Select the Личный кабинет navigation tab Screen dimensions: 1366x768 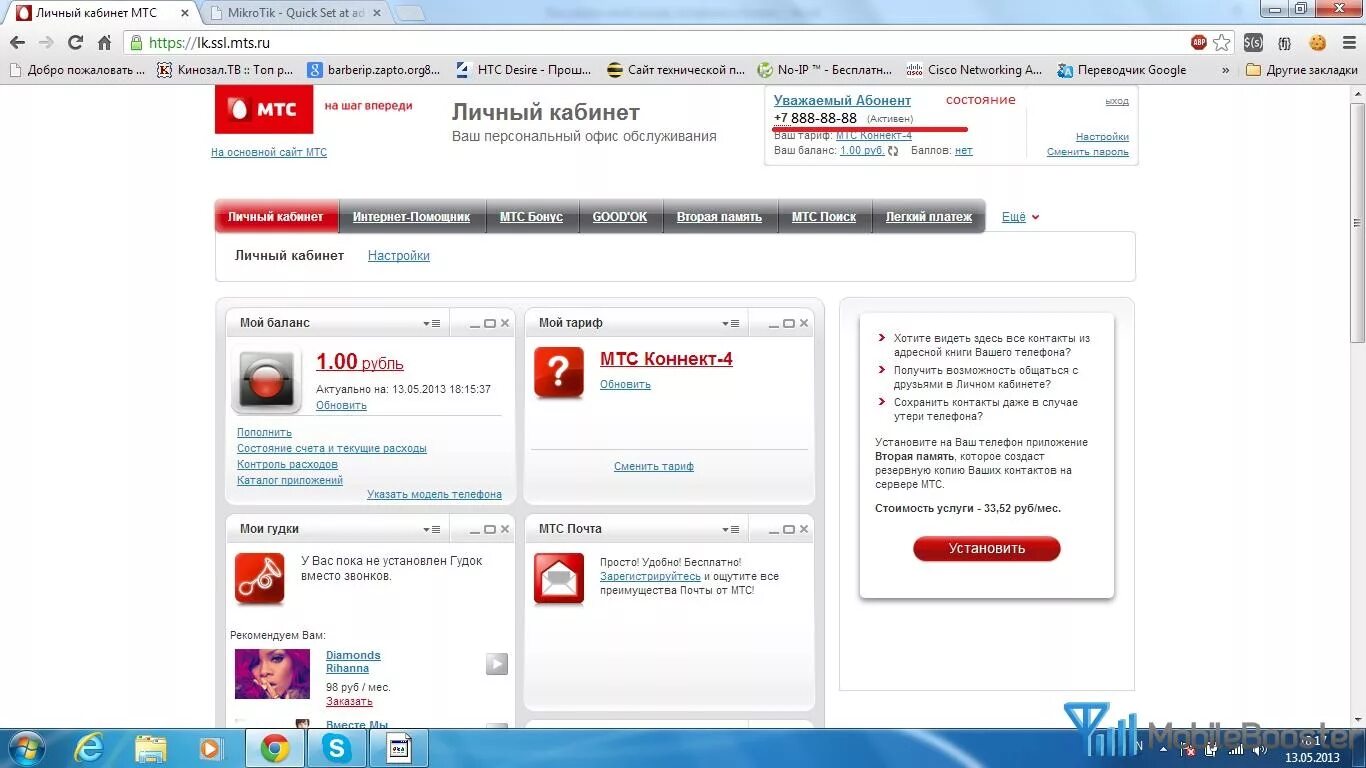(x=276, y=216)
